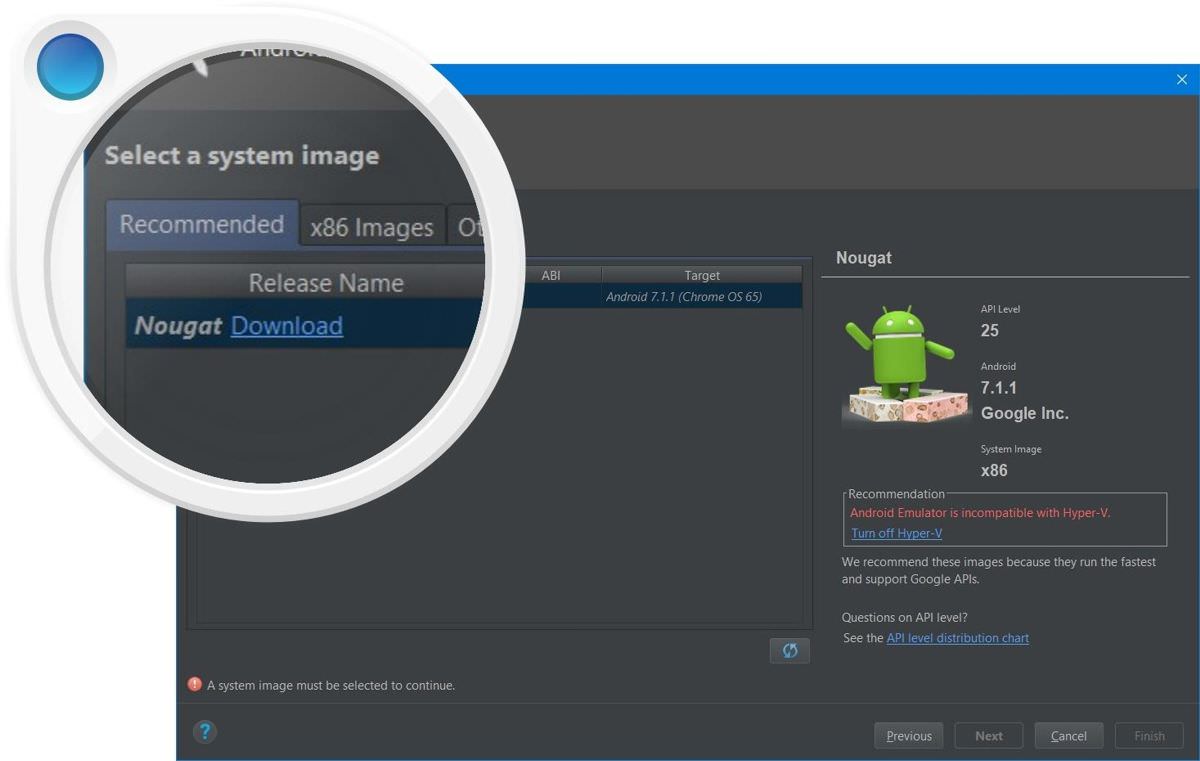Viewport: 1200px width, 761px height.
Task: Click the refresh system images icon
Action: pos(790,651)
